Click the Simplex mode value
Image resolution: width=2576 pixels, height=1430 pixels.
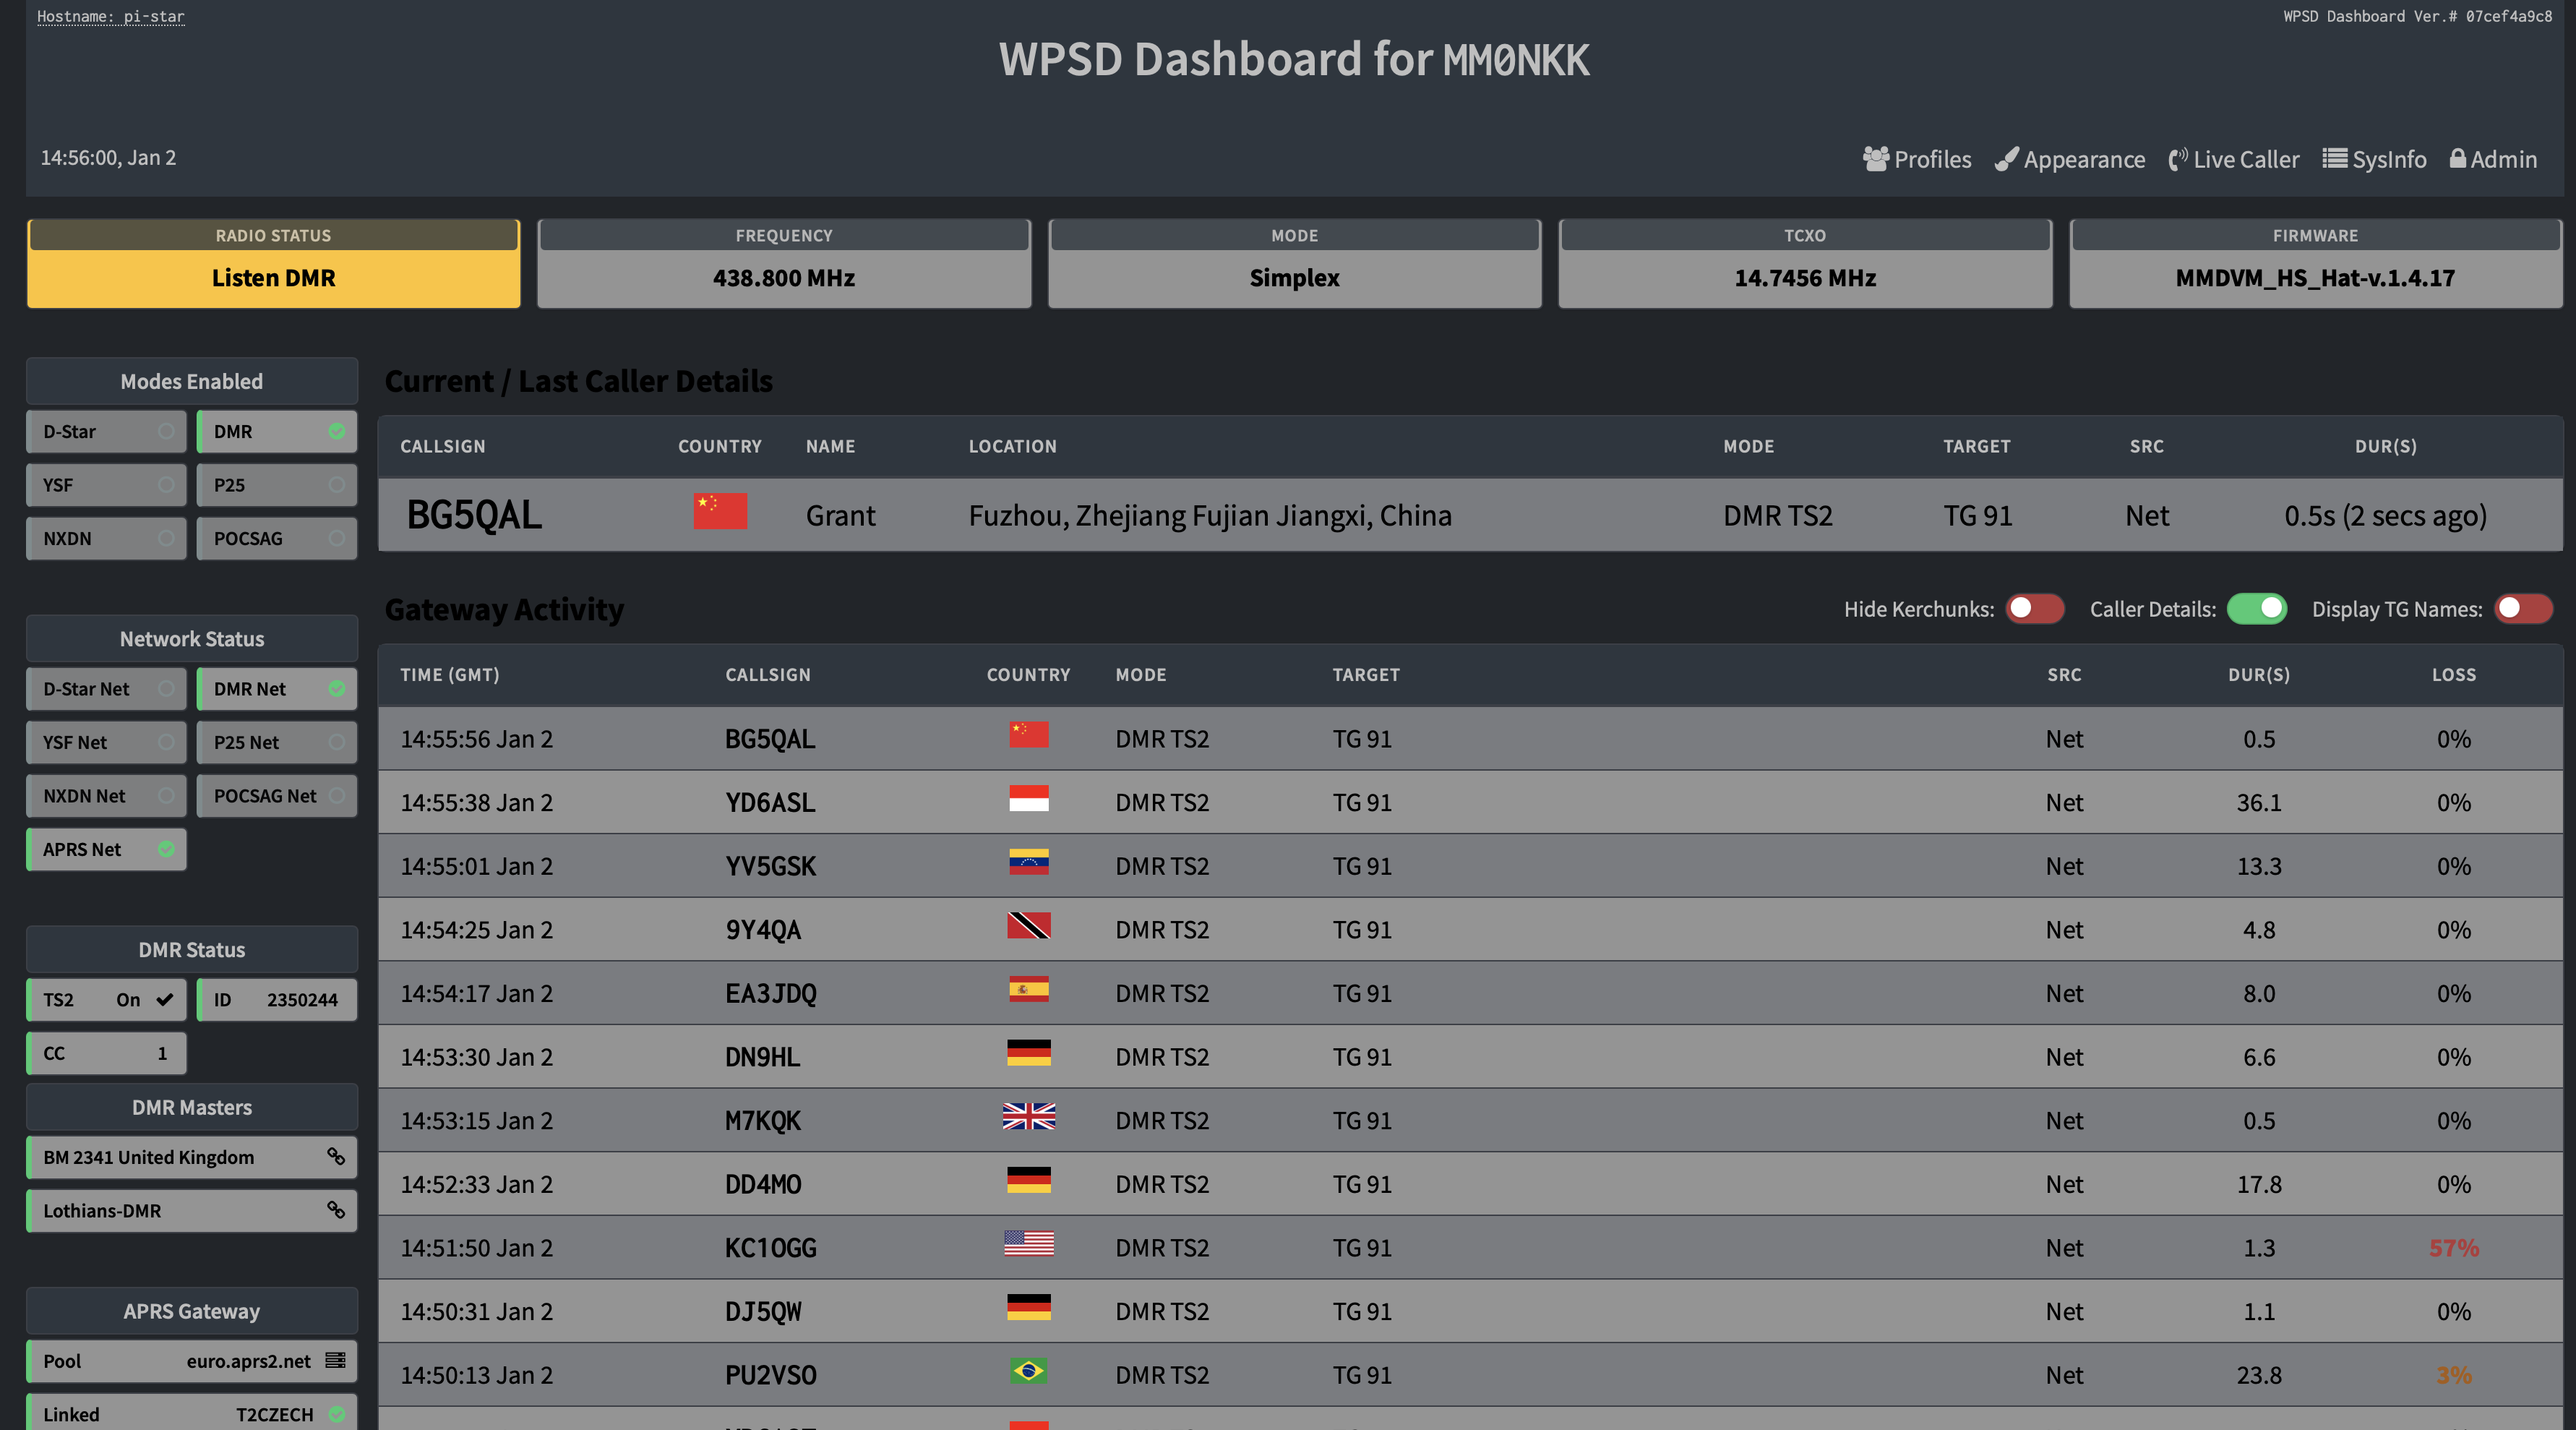point(1294,278)
